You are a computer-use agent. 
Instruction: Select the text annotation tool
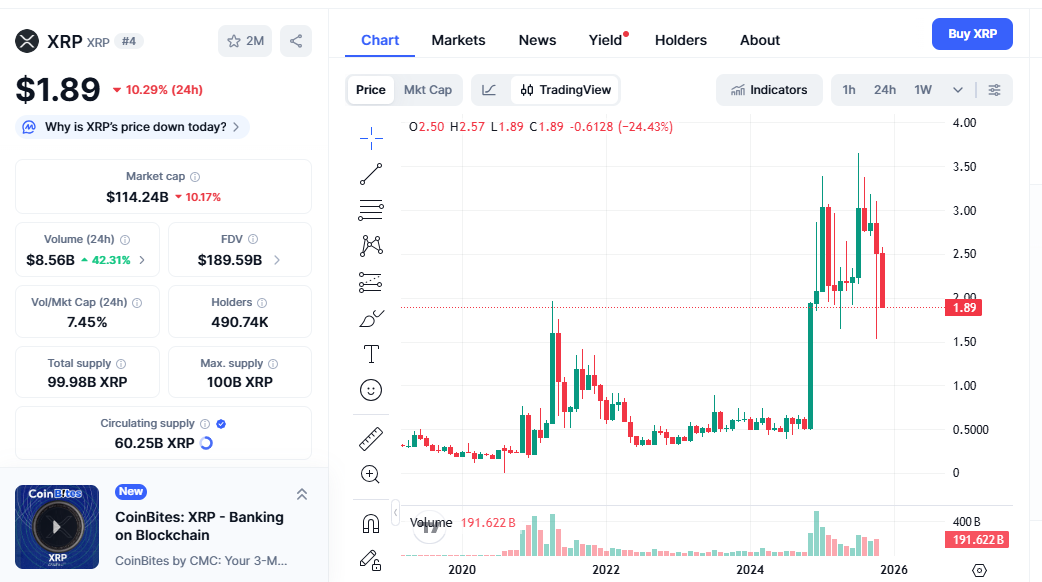click(371, 354)
